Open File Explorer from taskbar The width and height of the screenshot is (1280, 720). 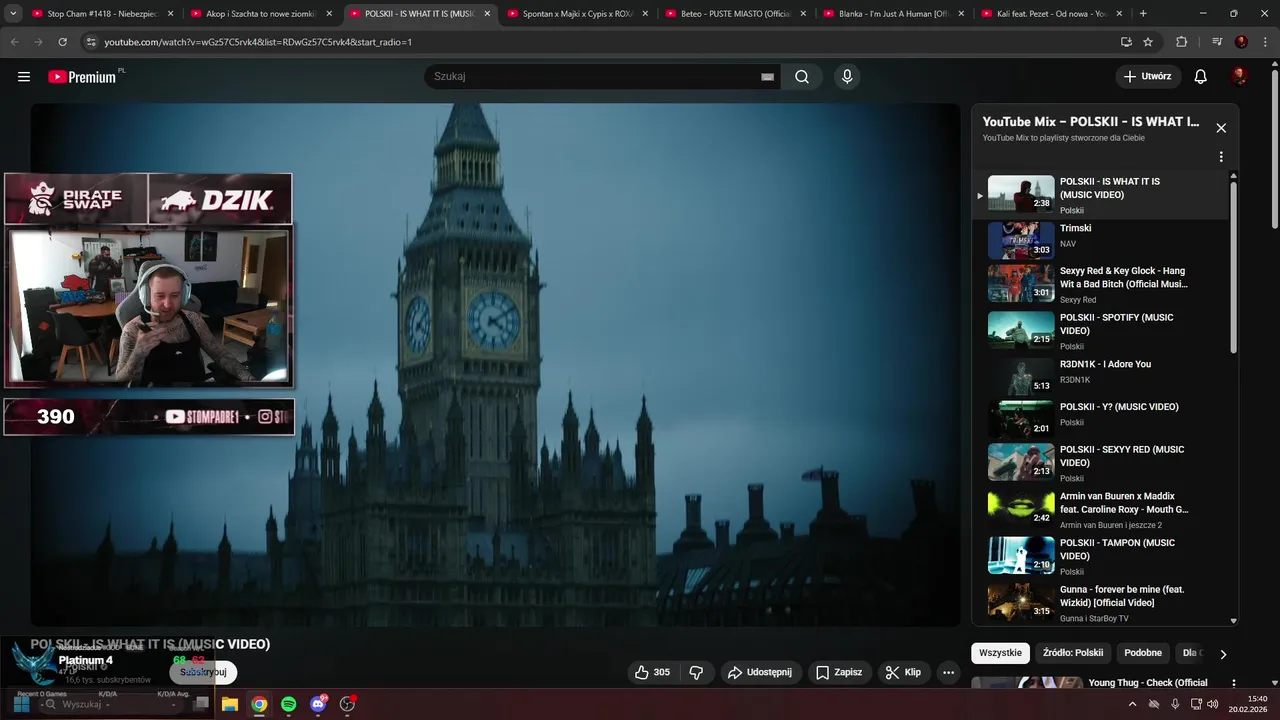pyautogui.click(x=230, y=704)
